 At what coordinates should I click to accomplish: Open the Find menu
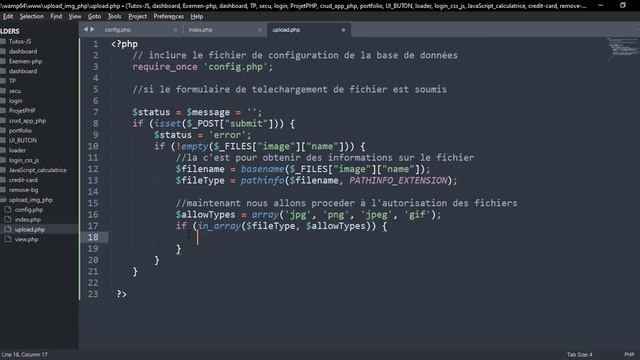coord(56,16)
